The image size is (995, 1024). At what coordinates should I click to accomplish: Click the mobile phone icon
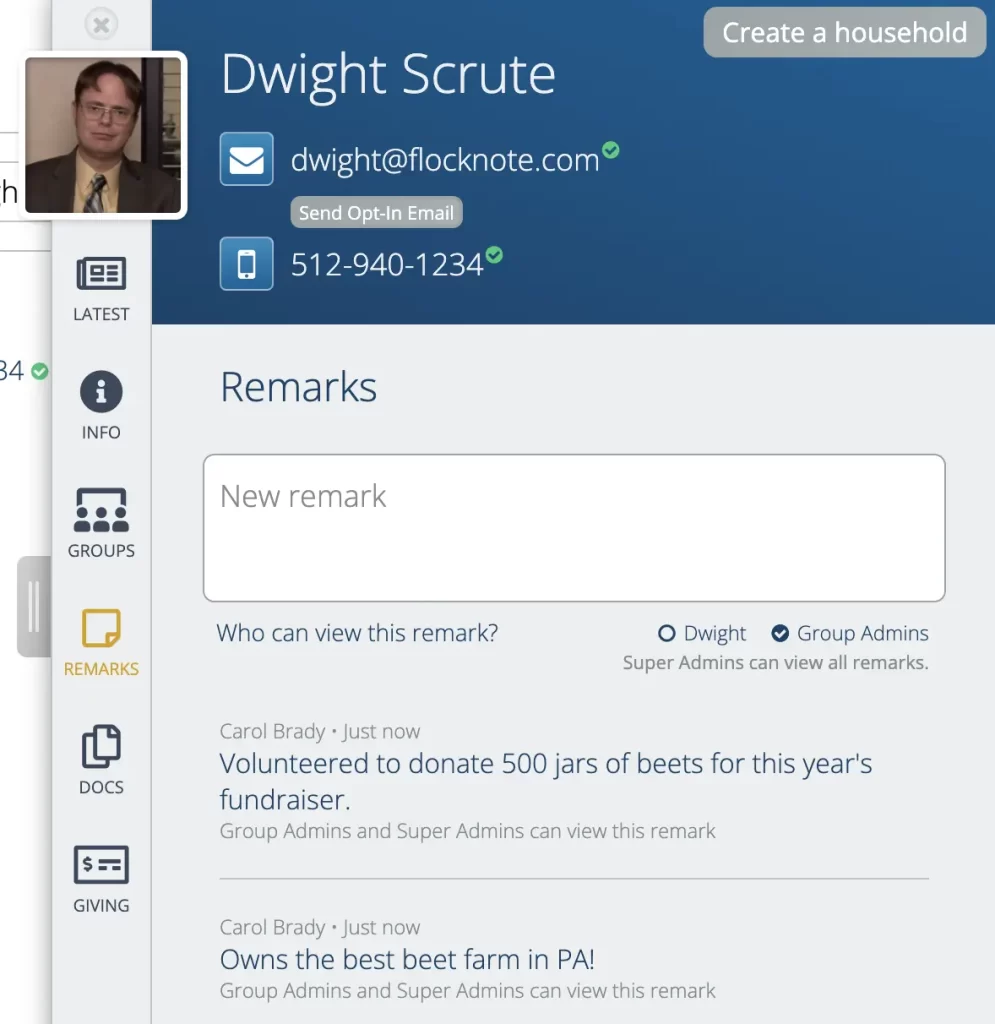click(245, 263)
